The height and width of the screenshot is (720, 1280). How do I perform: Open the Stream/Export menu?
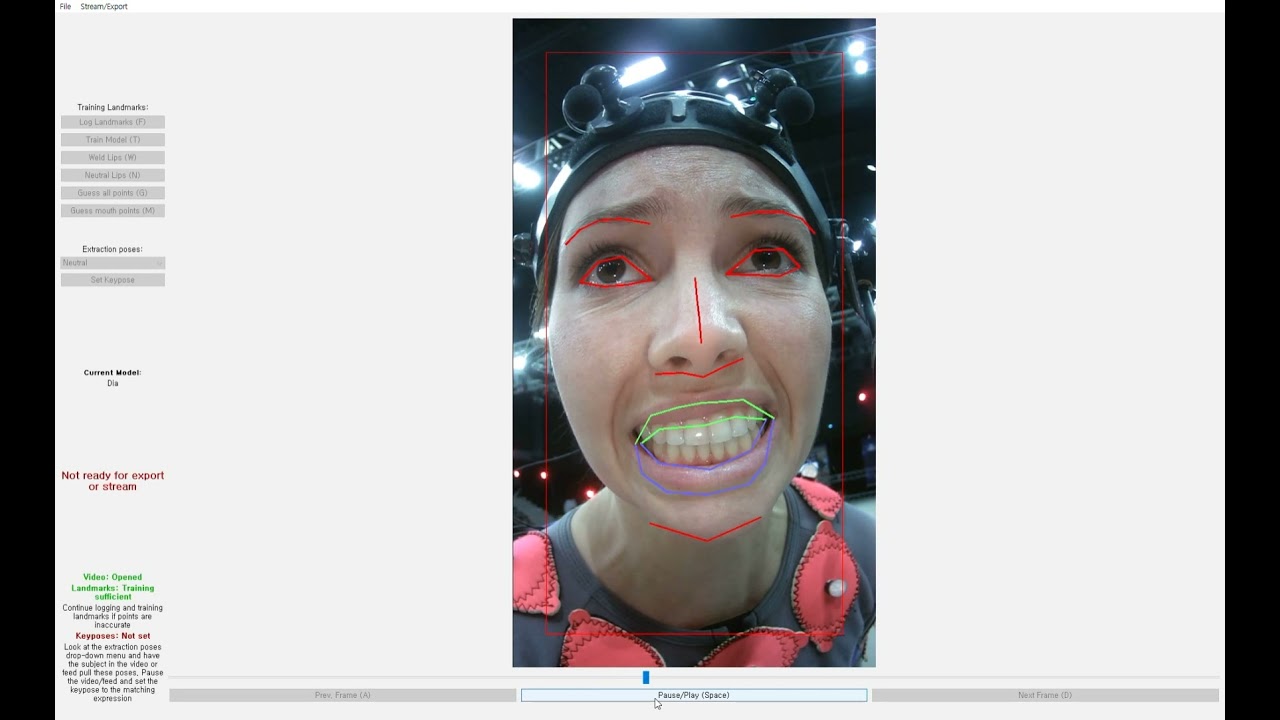pos(104,6)
